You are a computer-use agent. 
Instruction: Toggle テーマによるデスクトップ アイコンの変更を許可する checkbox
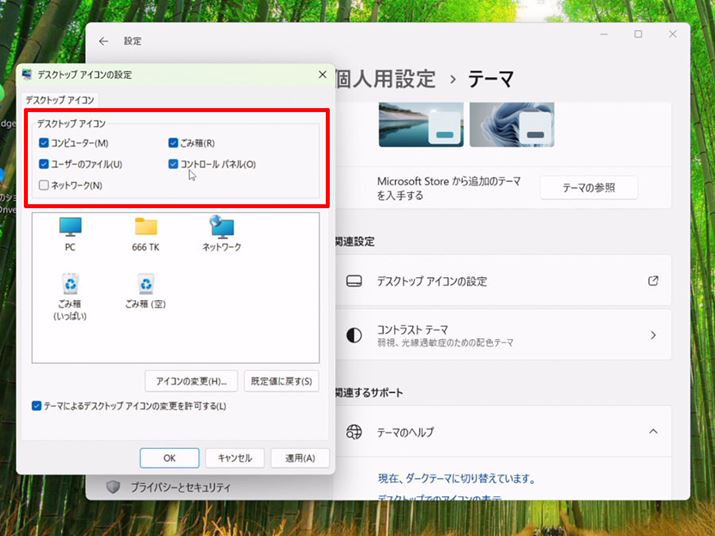[x=37, y=406]
